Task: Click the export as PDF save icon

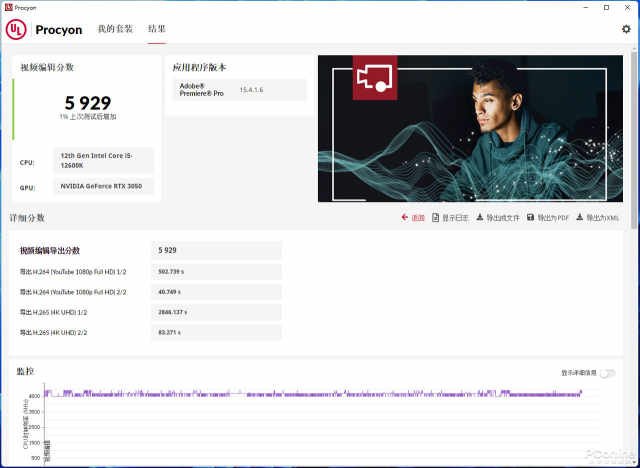Action: [x=530, y=217]
